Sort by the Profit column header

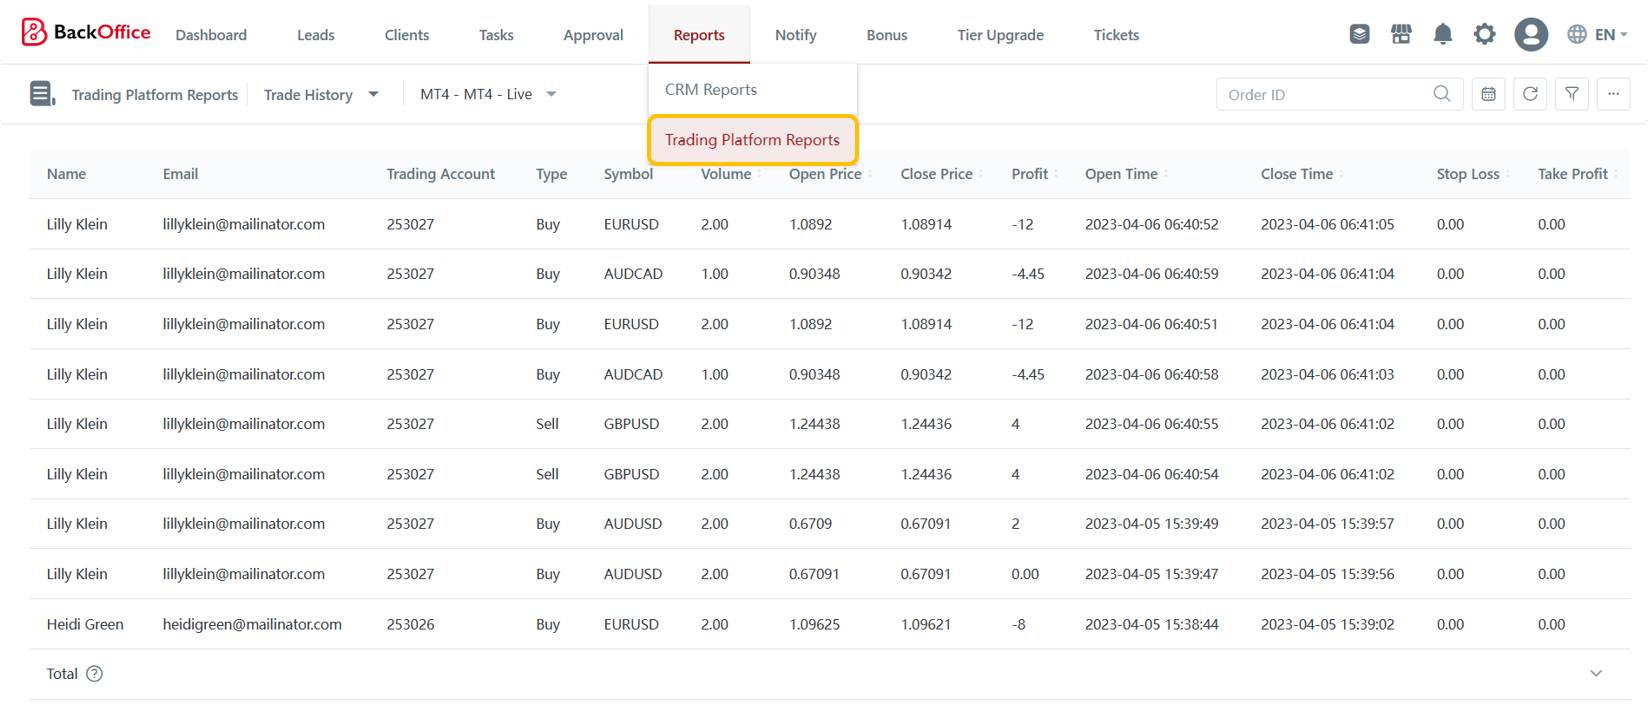pos(1029,174)
